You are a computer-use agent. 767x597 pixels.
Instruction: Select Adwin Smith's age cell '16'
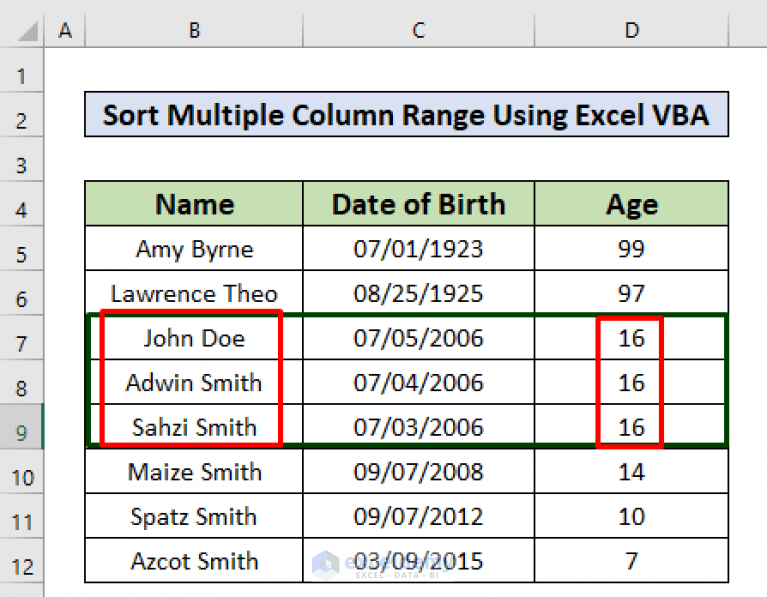pos(632,382)
